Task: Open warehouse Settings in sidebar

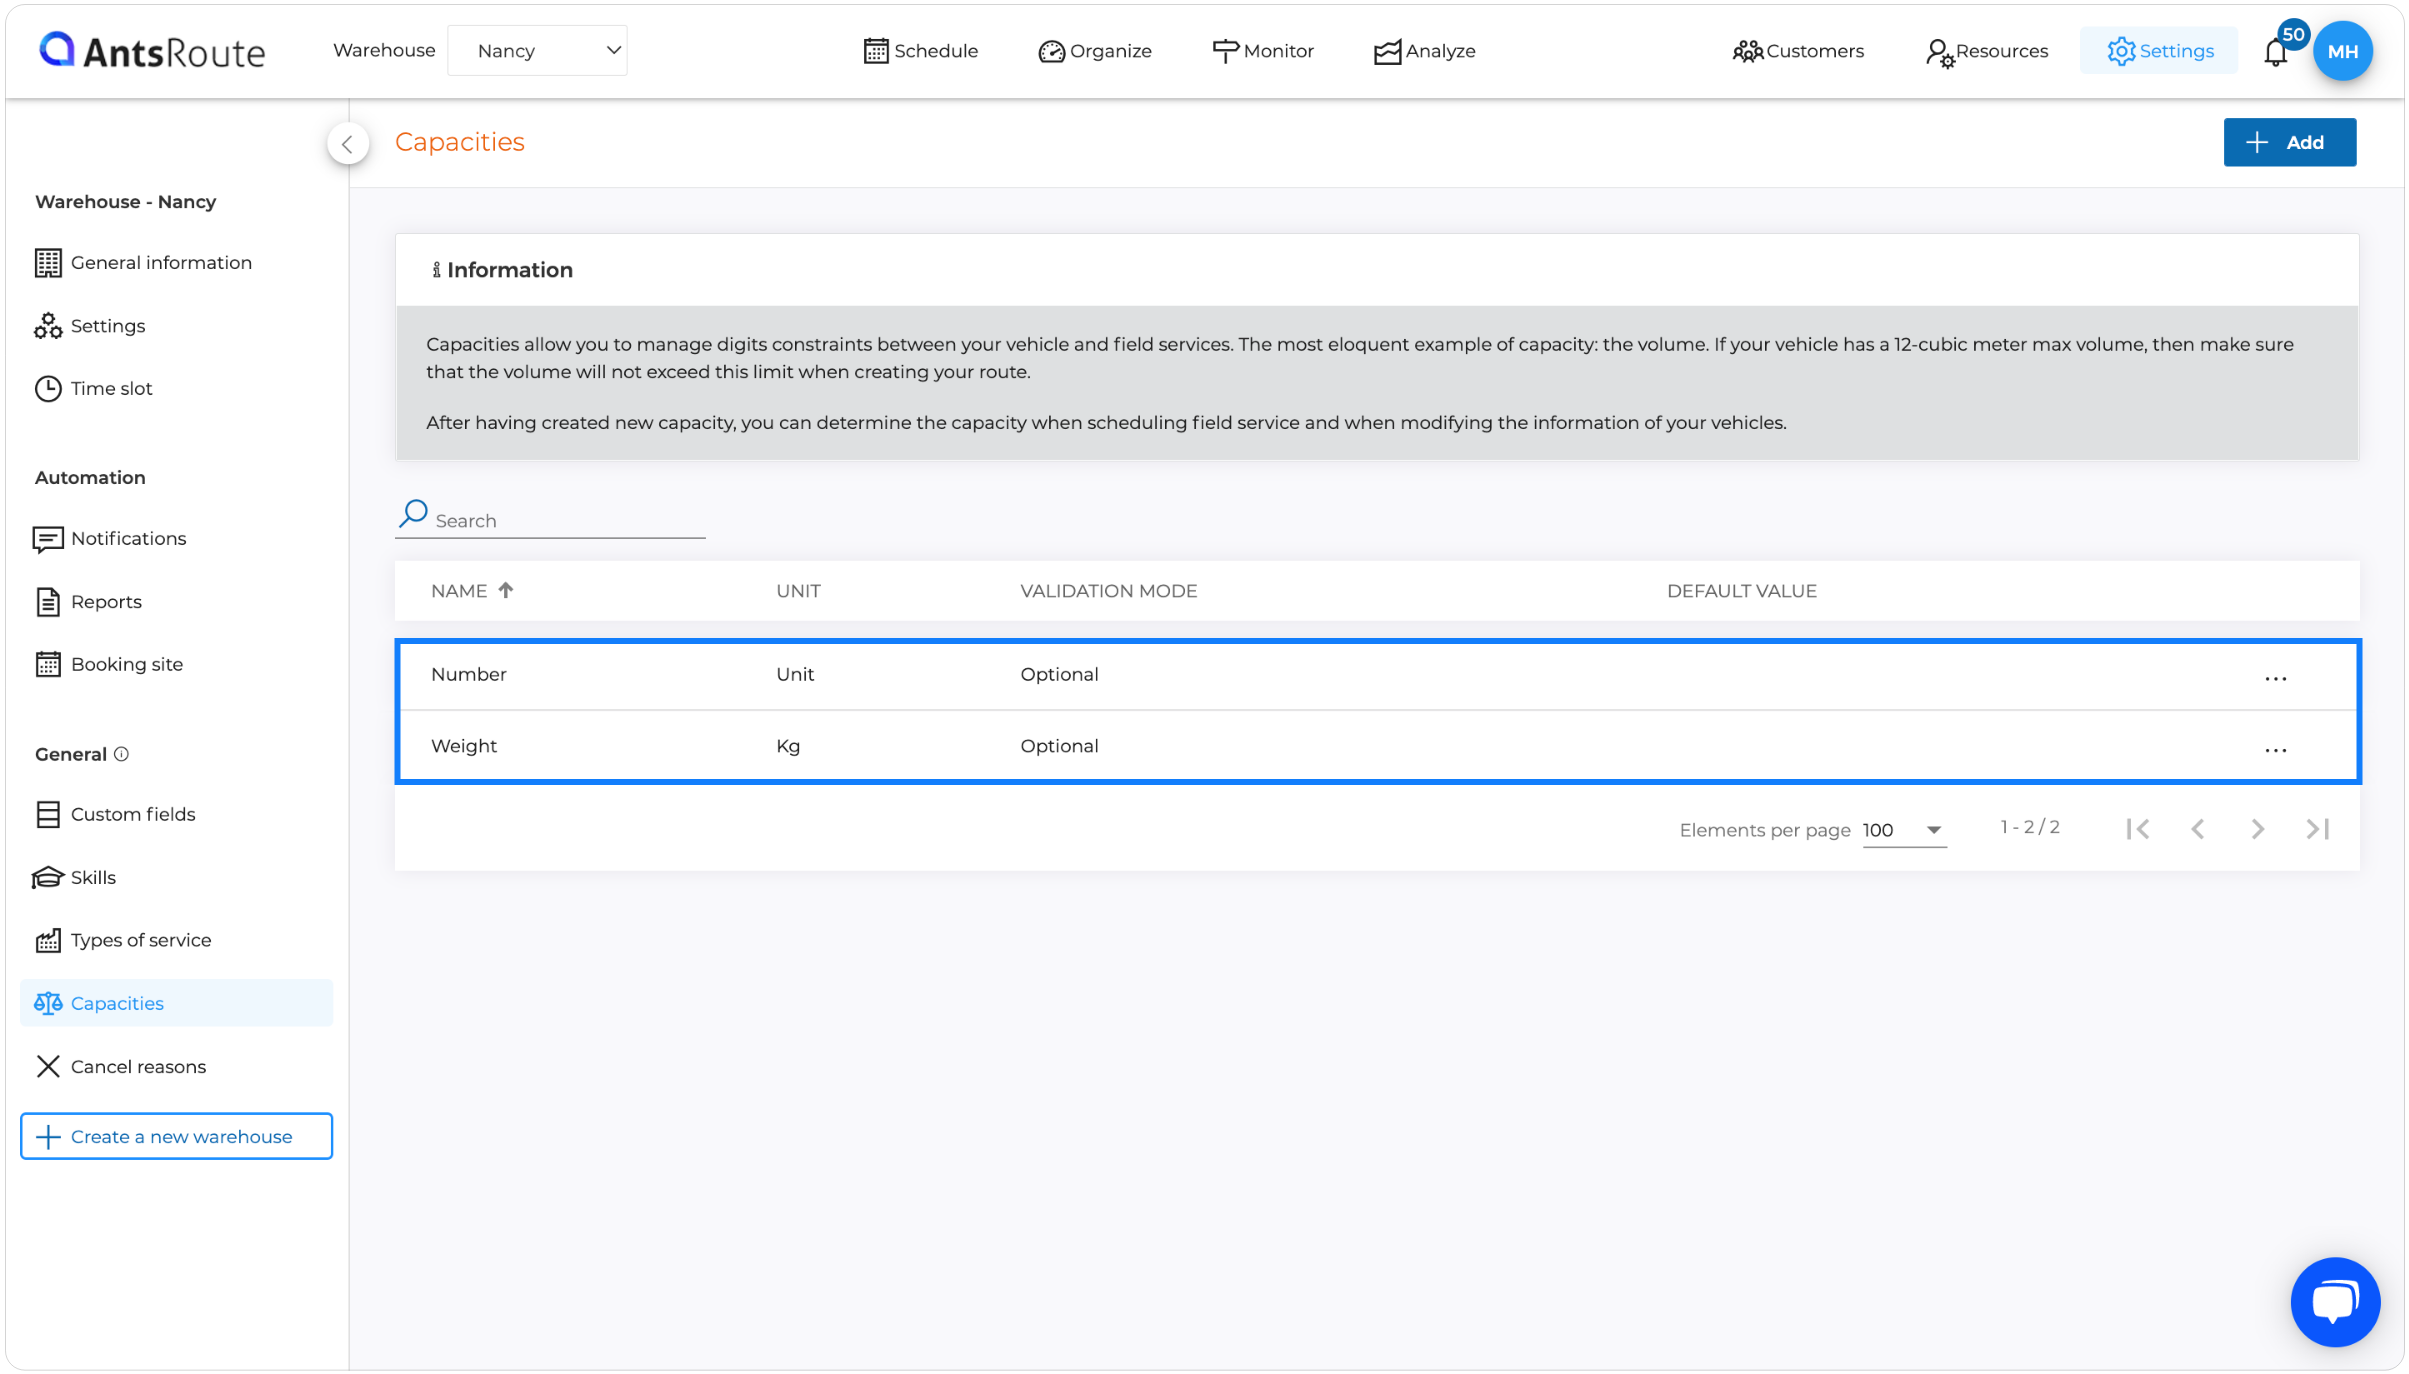Action: coord(90,326)
